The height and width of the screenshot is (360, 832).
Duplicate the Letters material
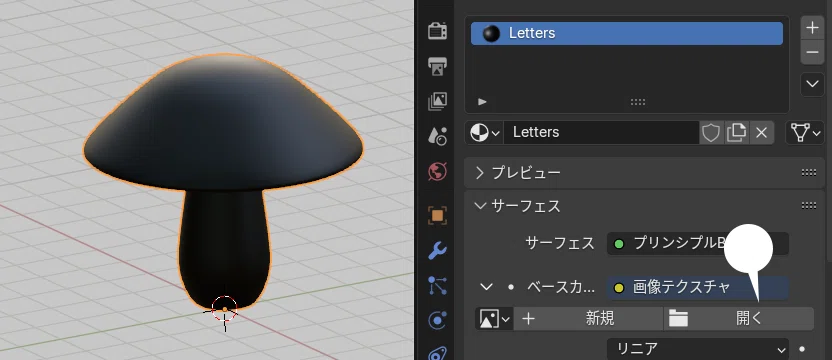click(x=736, y=132)
